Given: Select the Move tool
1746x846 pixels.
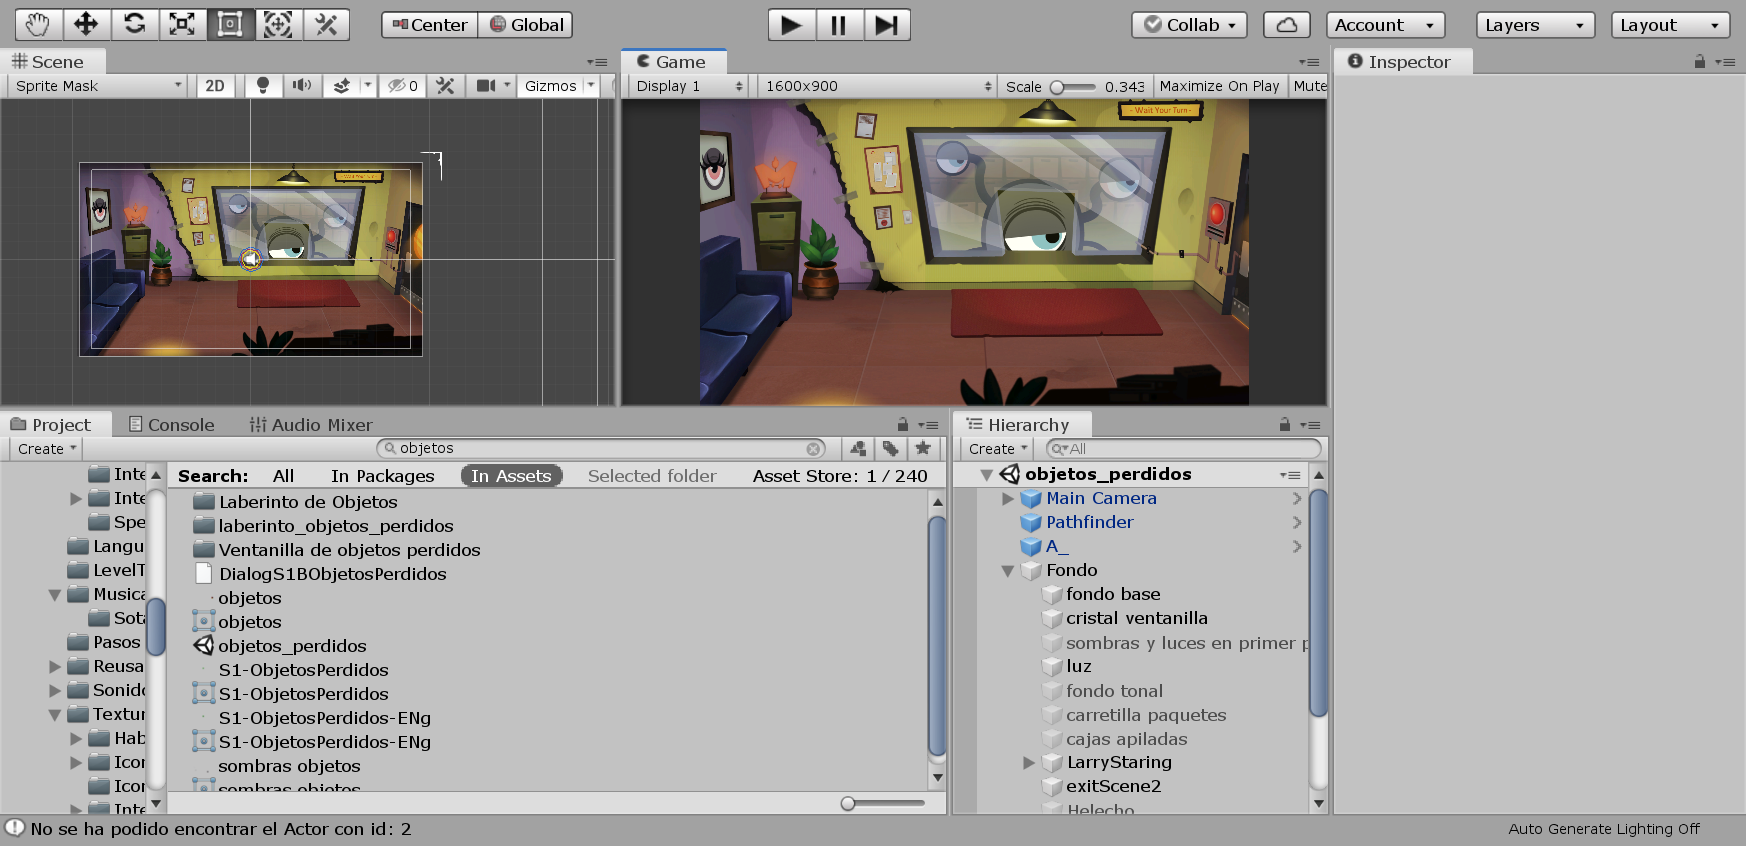Looking at the screenshot, I should point(86,25).
